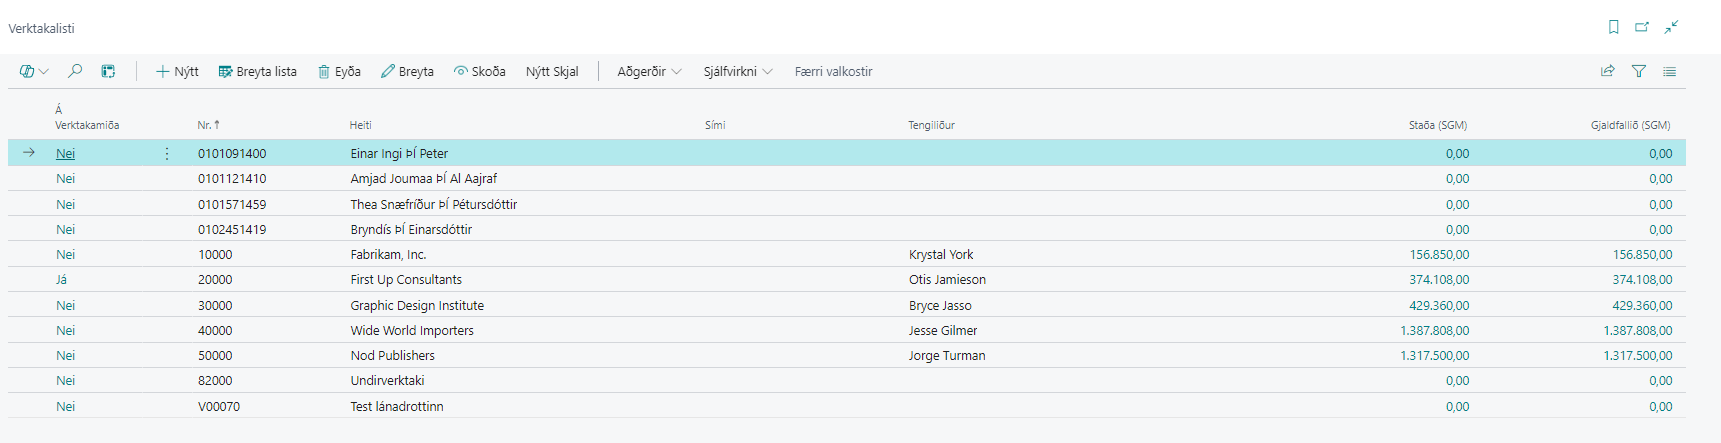Create new record with Nýtt
1721x443 pixels.
point(177,71)
